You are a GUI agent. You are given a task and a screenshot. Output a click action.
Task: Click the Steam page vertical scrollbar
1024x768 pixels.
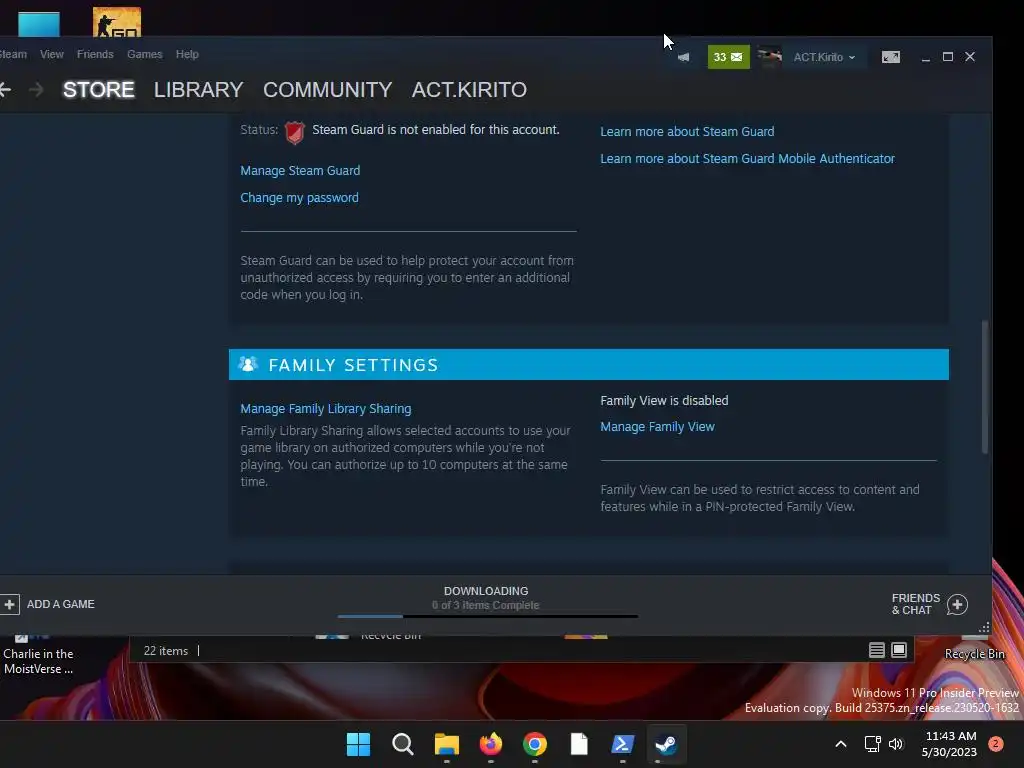tap(985, 387)
